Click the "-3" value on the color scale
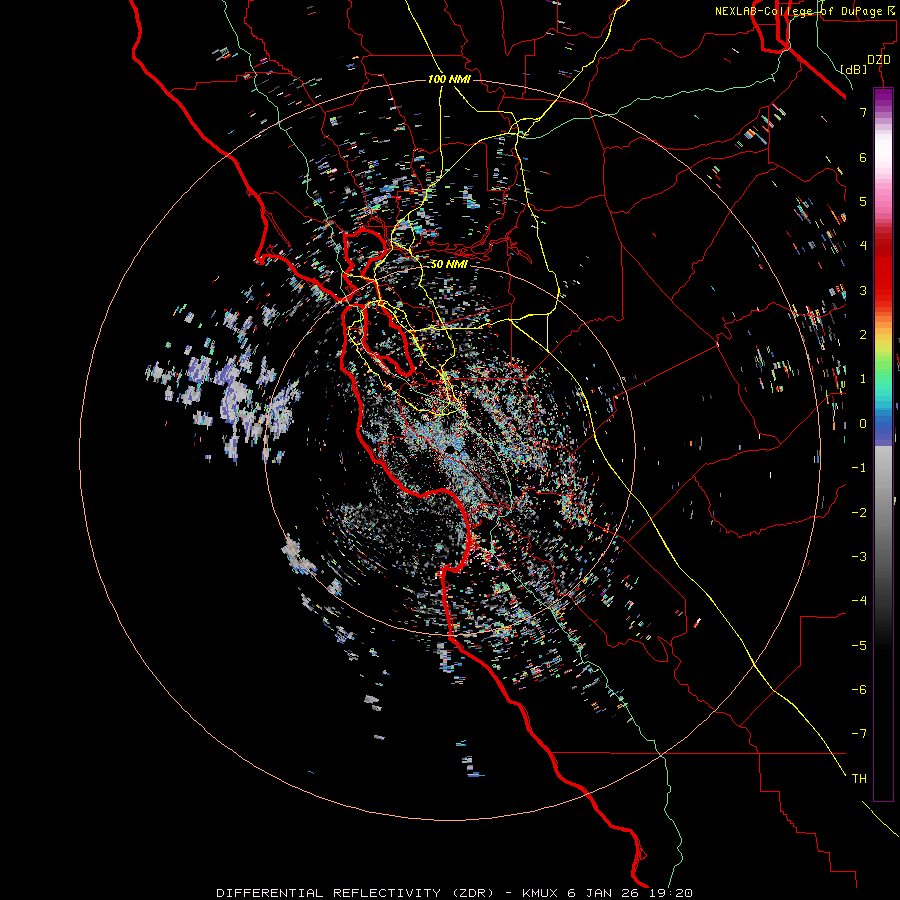This screenshot has width=900, height=900. click(x=859, y=556)
